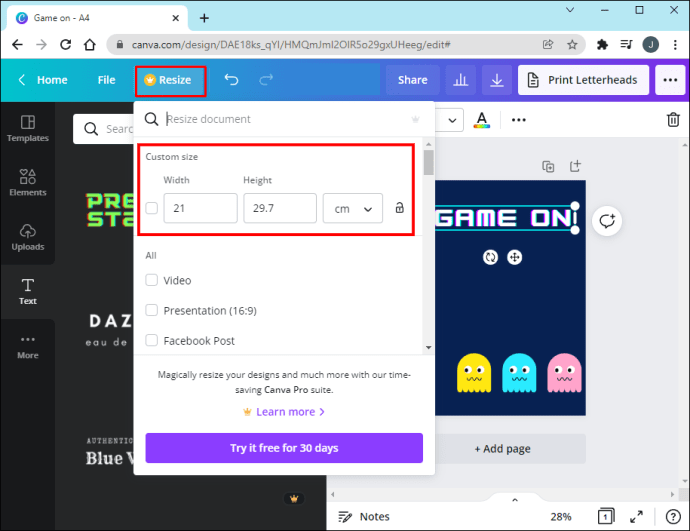Image resolution: width=690 pixels, height=531 pixels.
Task: Click the browser back arrow
Action: [17, 44]
